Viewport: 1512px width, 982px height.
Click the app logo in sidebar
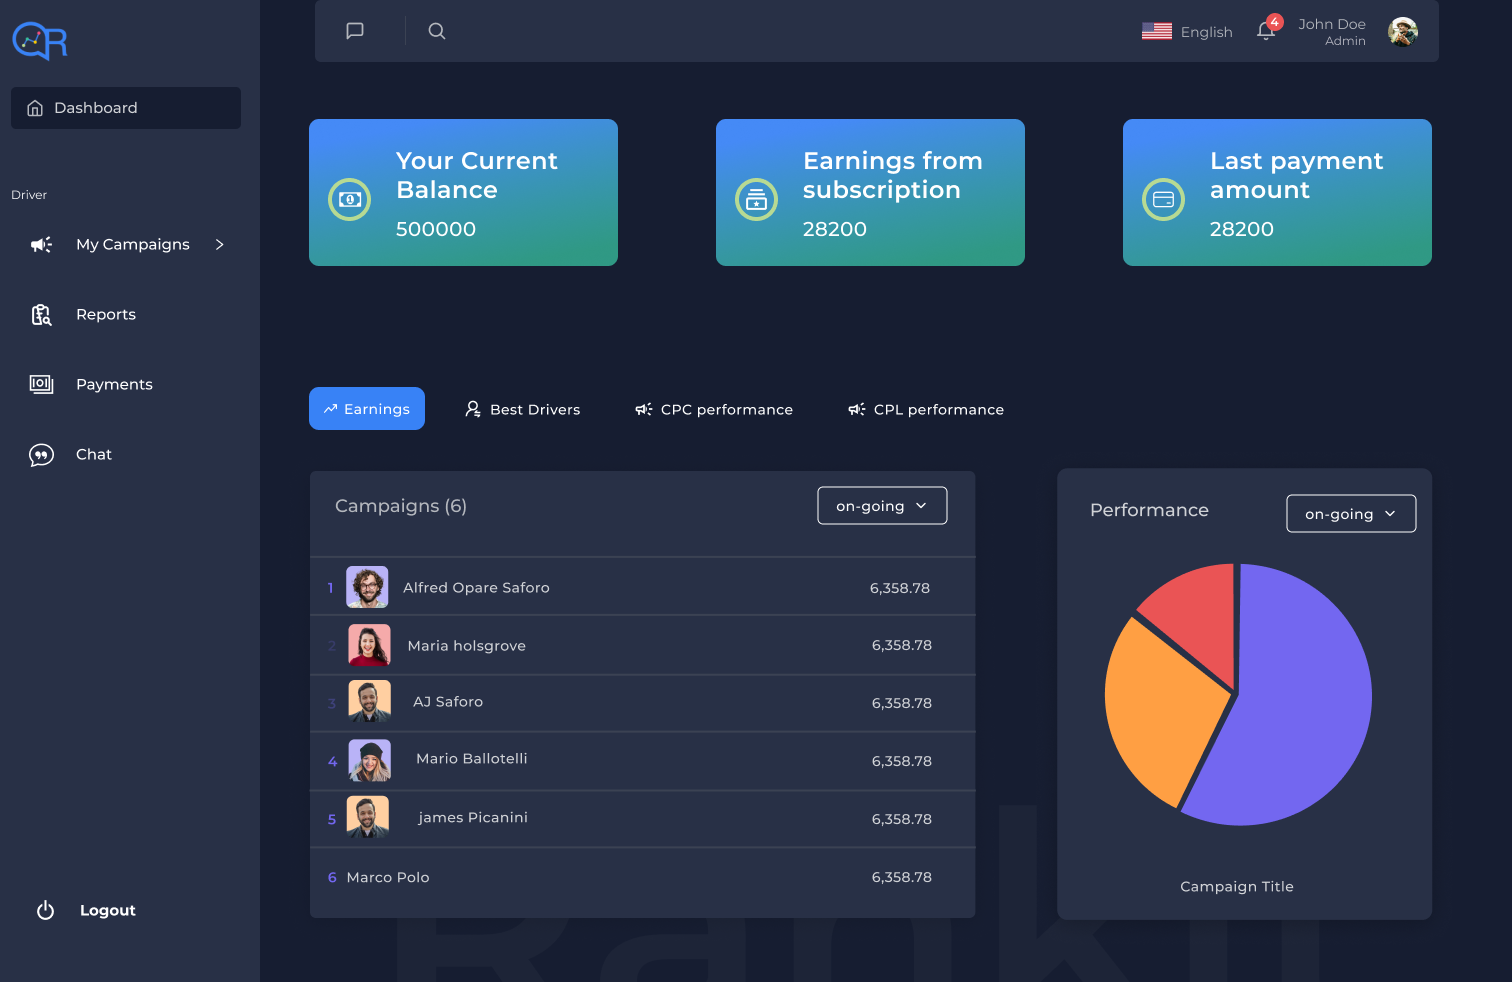tap(40, 41)
